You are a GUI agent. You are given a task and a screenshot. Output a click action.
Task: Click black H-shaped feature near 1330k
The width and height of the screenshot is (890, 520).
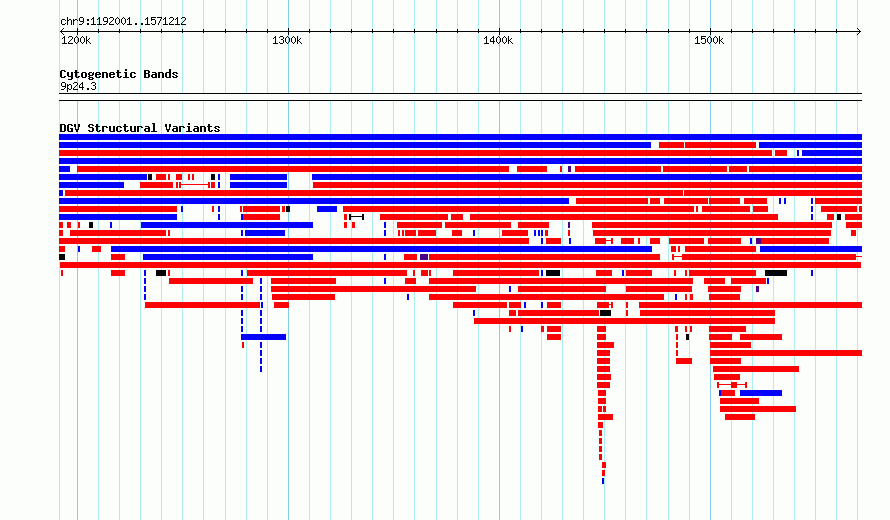click(356, 217)
